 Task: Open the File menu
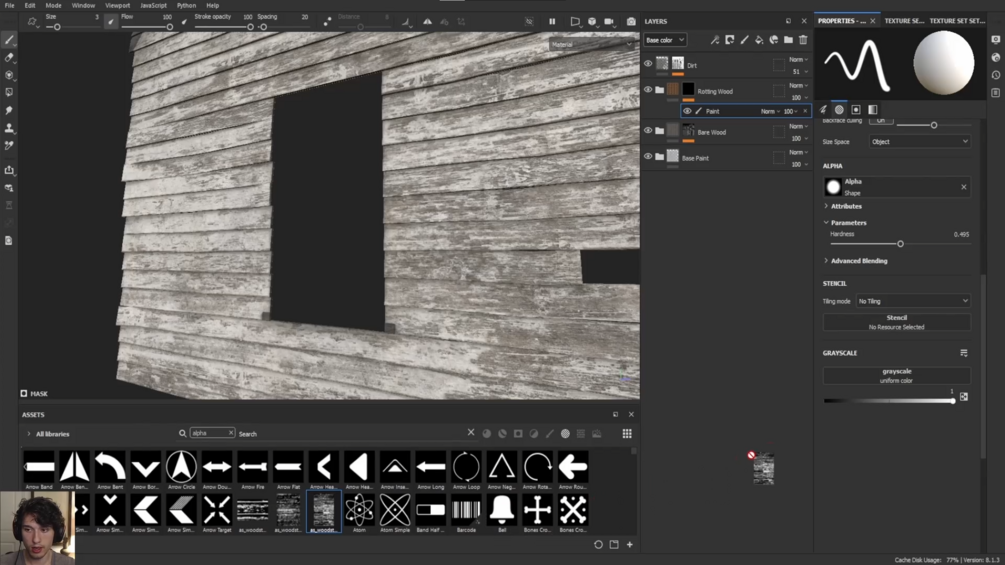pyautogui.click(x=10, y=5)
